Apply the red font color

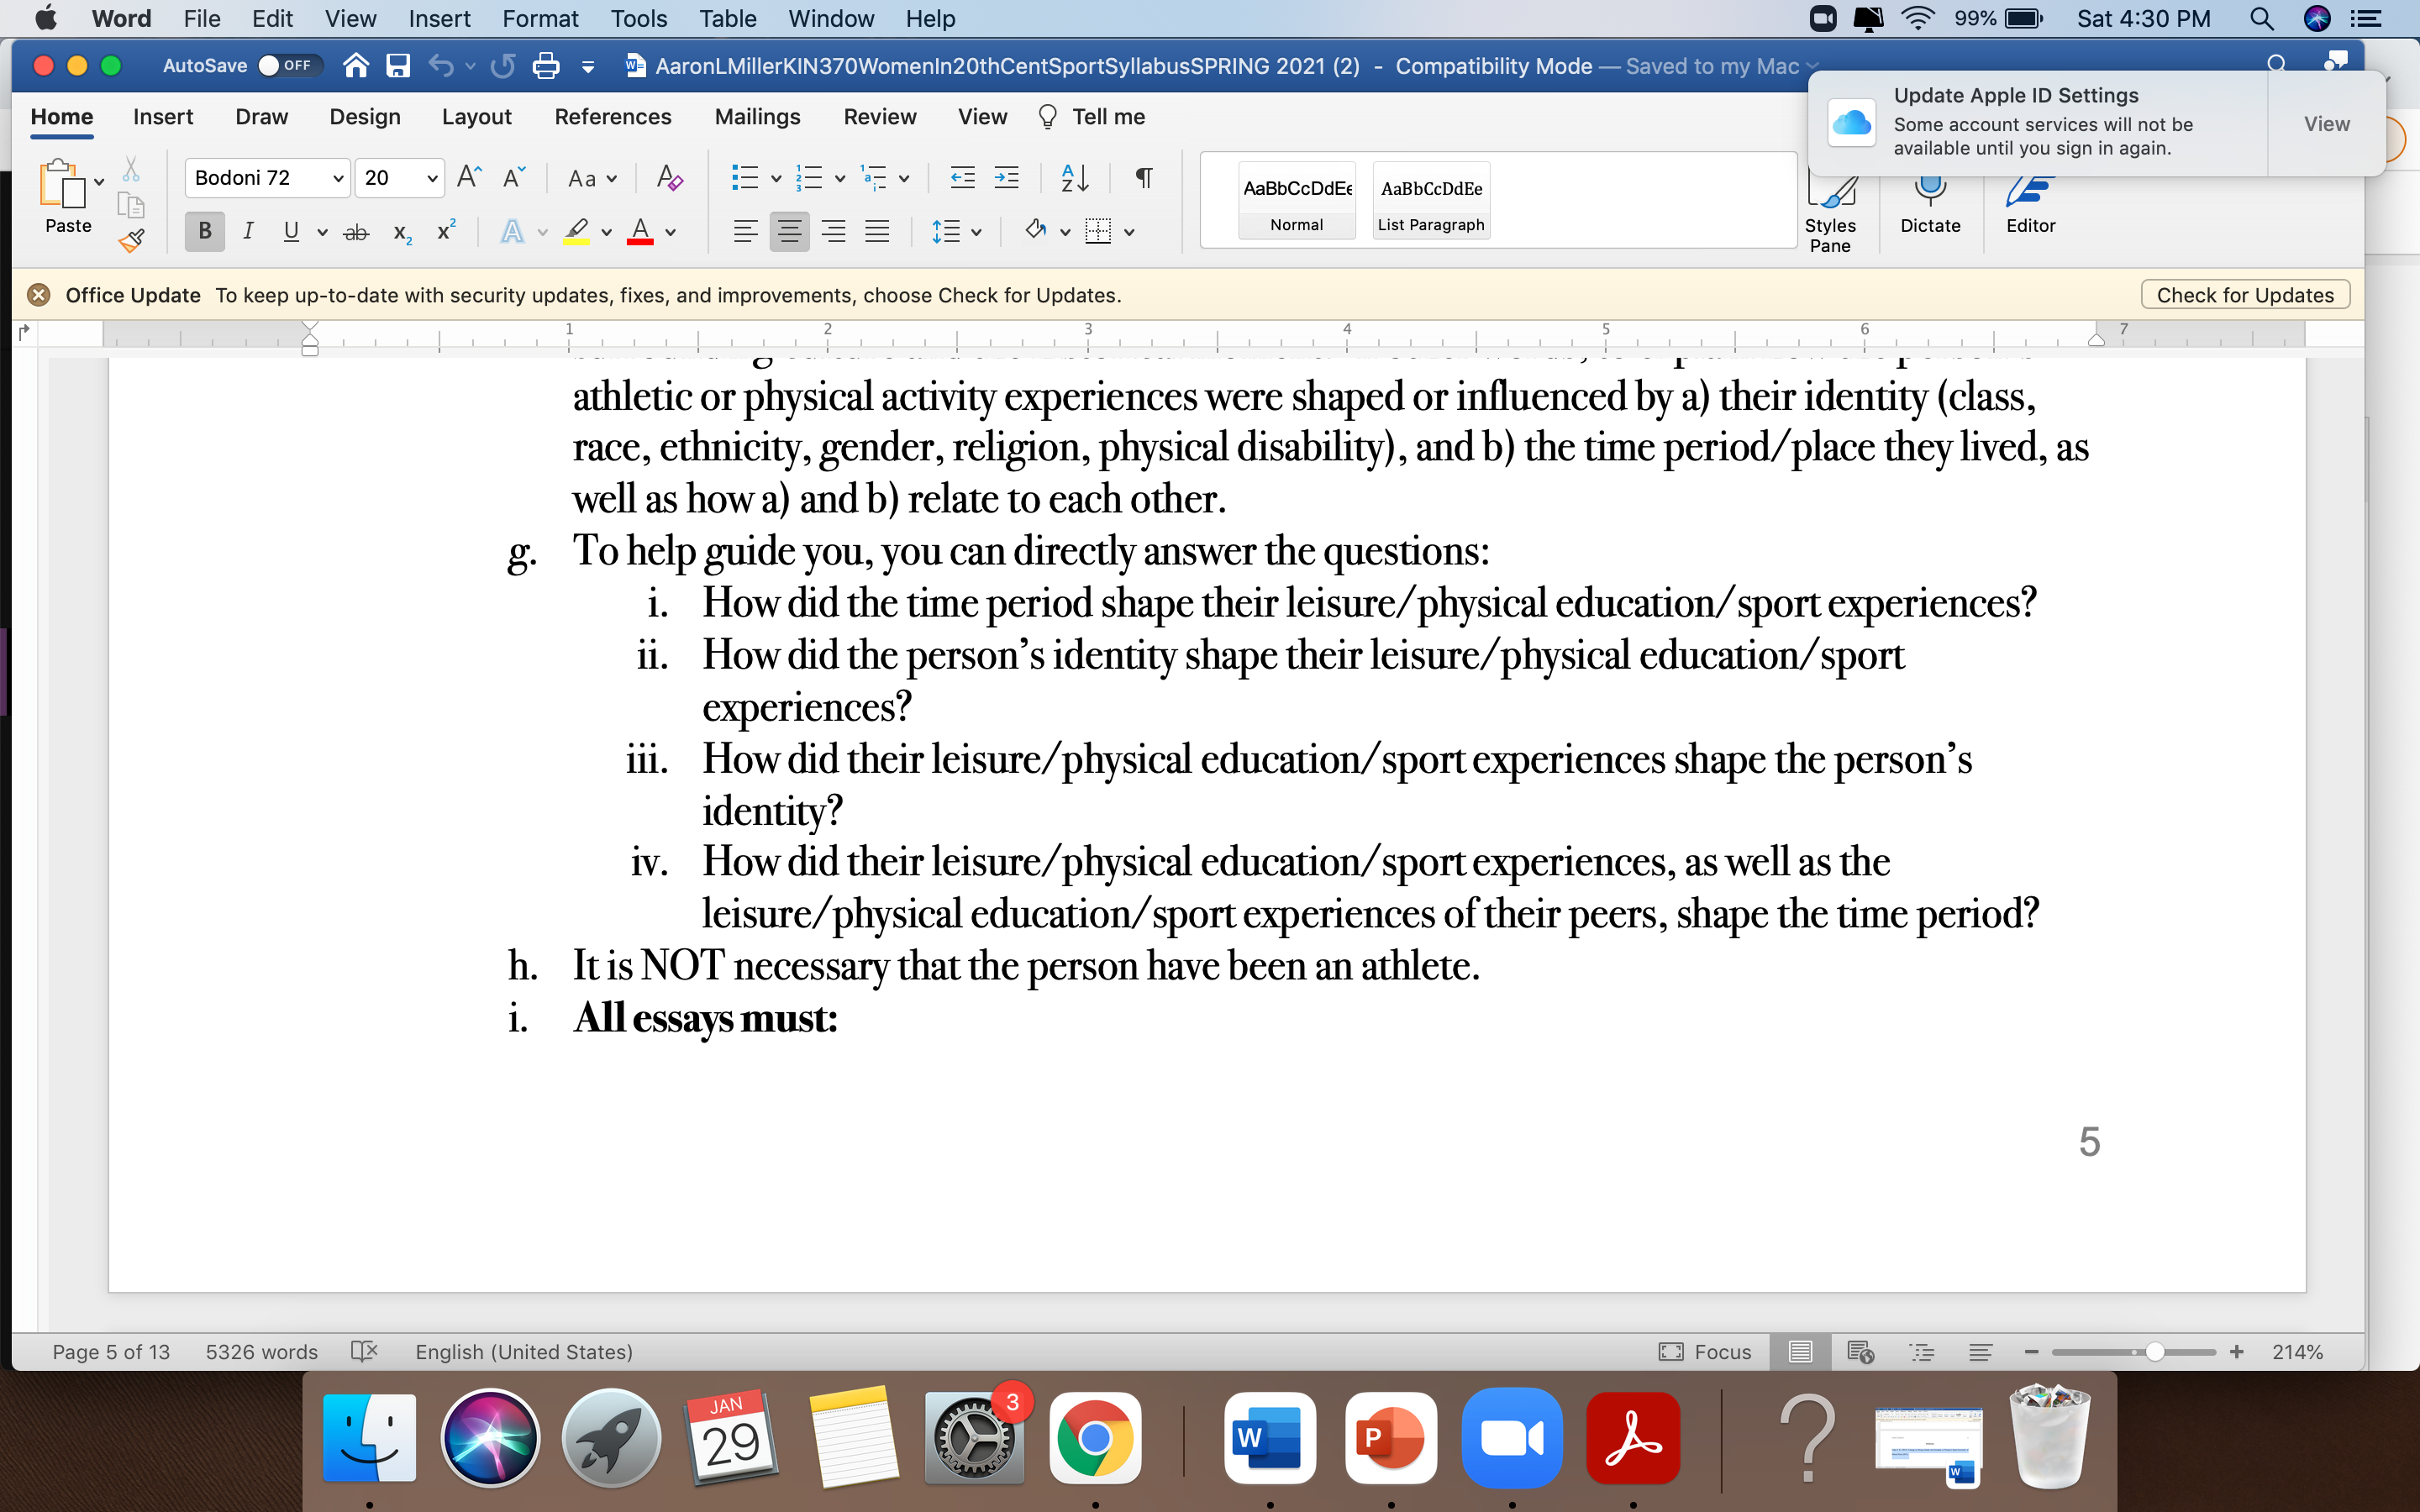tap(640, 232)
